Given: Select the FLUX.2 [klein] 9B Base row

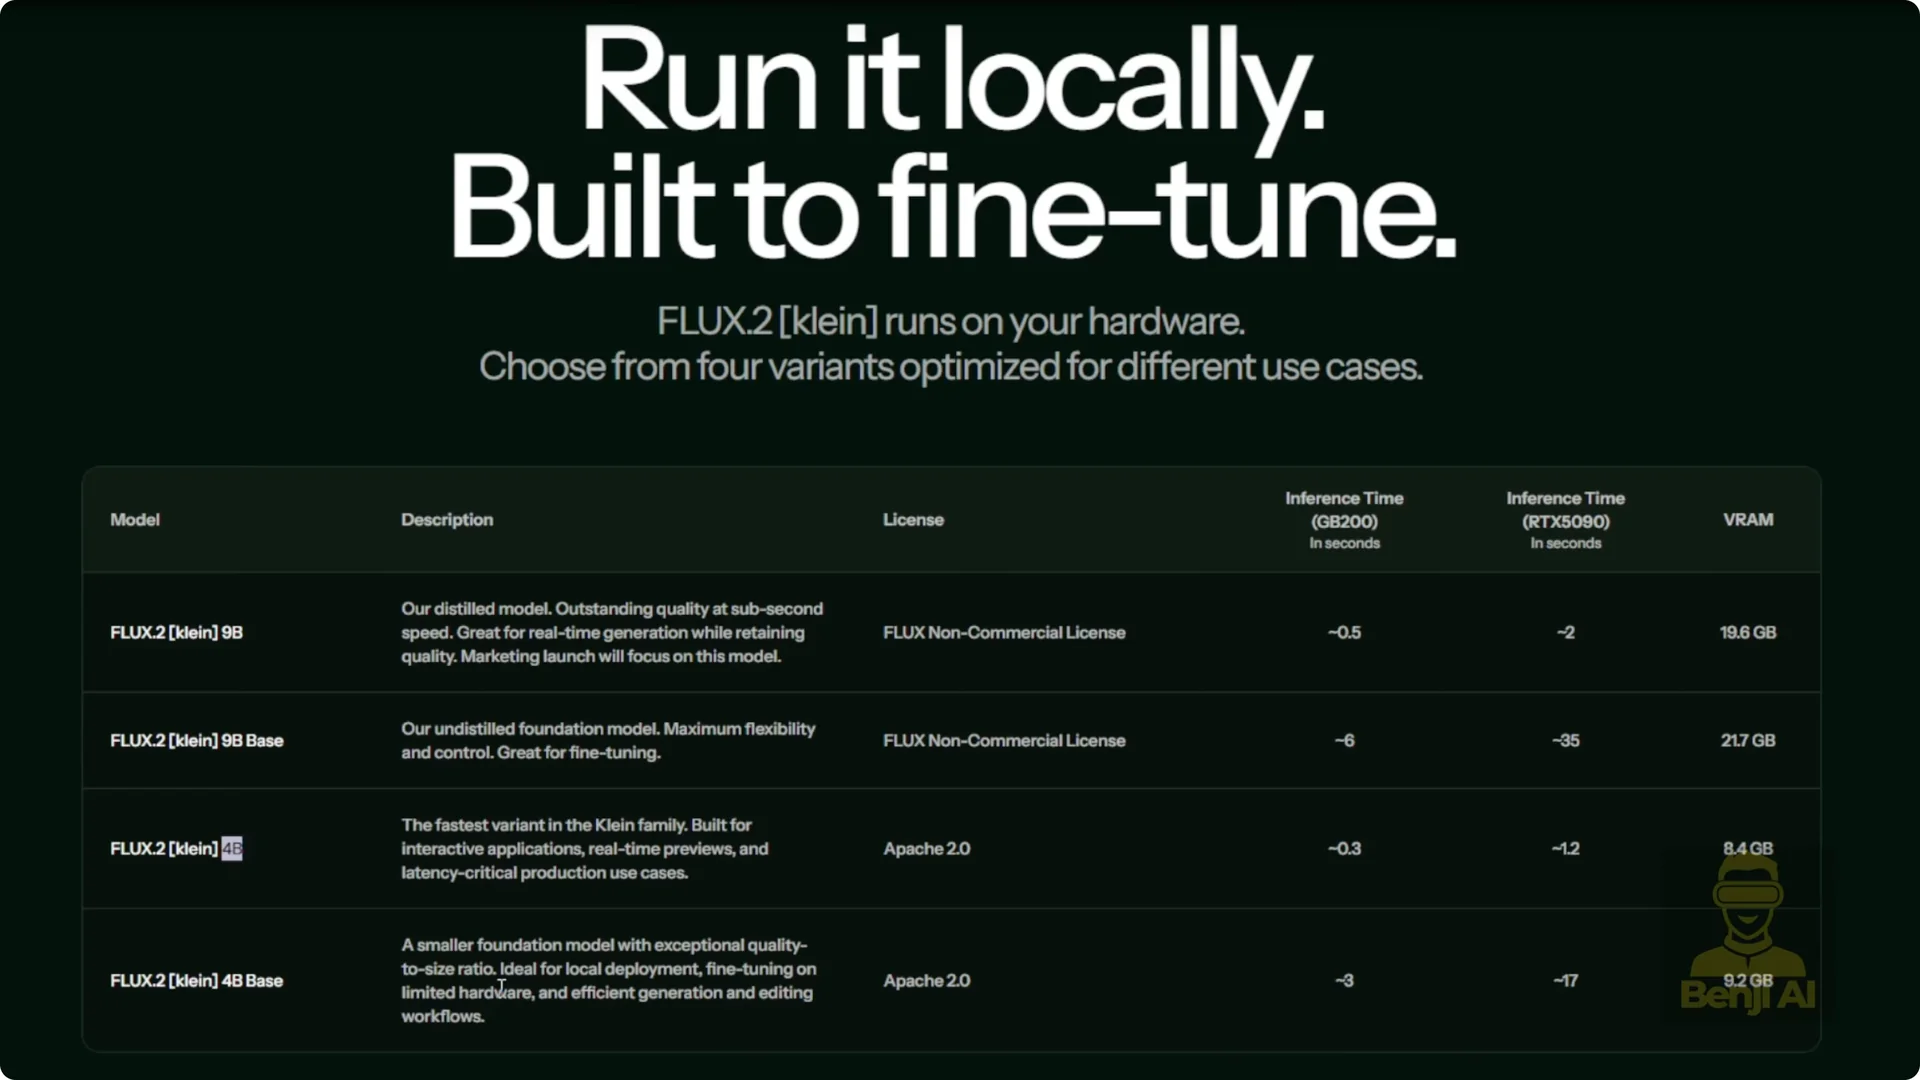Looking at the screenshot, I should pyautogui.click(x=197, y=741).
